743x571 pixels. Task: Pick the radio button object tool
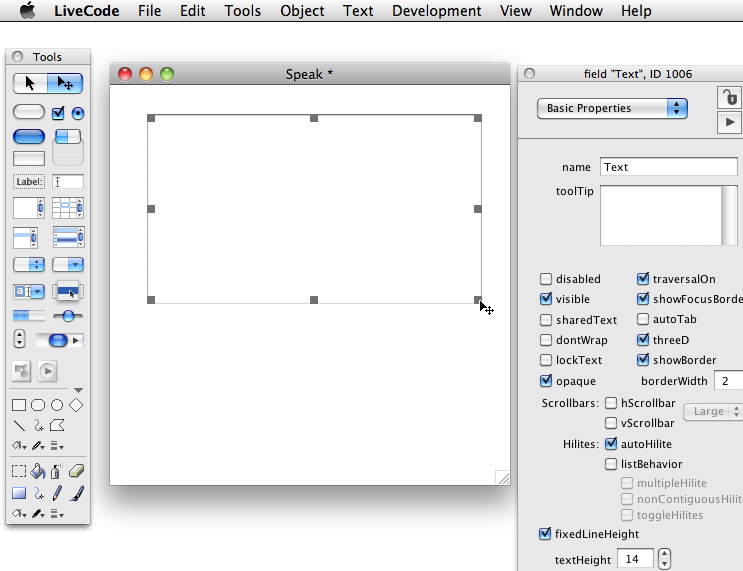click(x=78, y=113)
